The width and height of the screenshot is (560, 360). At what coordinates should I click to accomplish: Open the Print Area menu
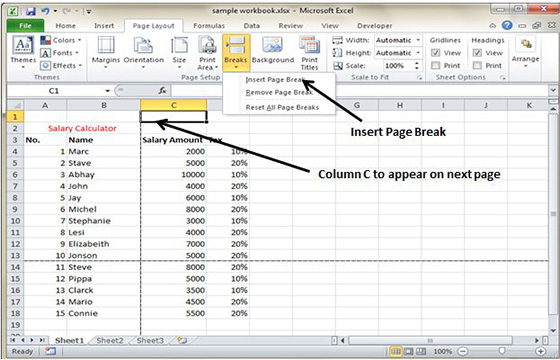pyautogui.click(x=207, y=53)
